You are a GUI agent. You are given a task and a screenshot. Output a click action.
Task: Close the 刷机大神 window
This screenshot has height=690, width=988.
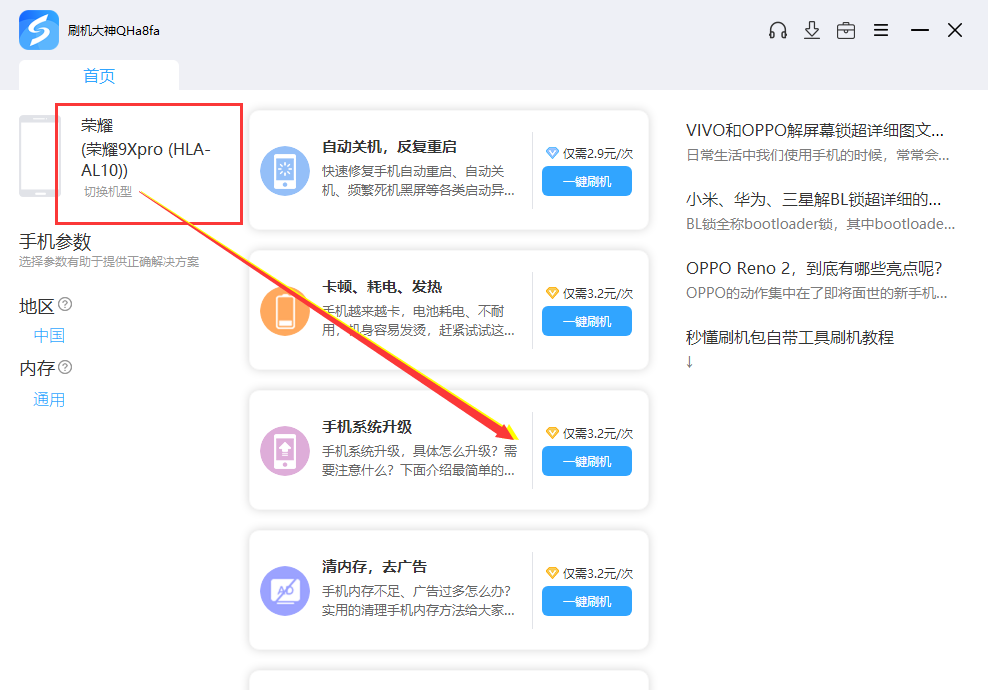tap(955, 30)
